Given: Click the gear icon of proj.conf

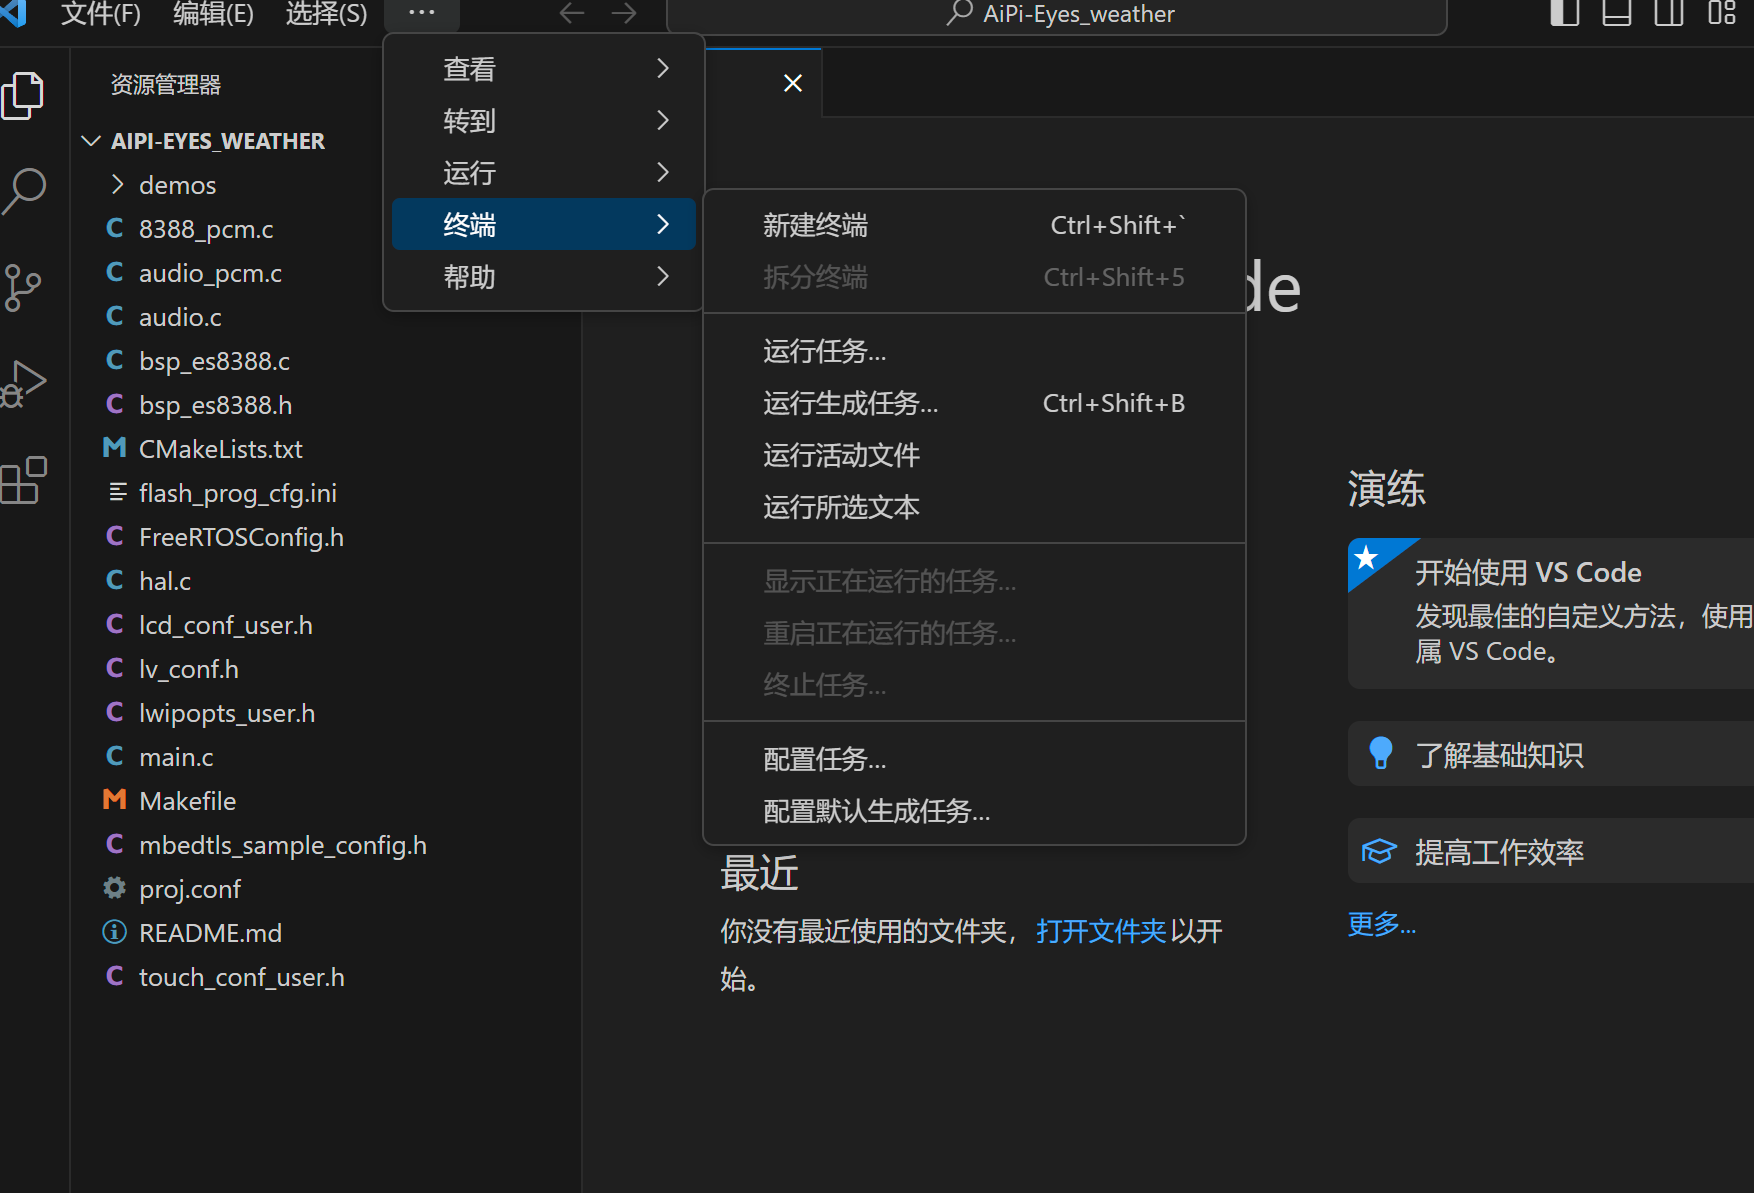Looking at the screenshot, I should point(115,888).
